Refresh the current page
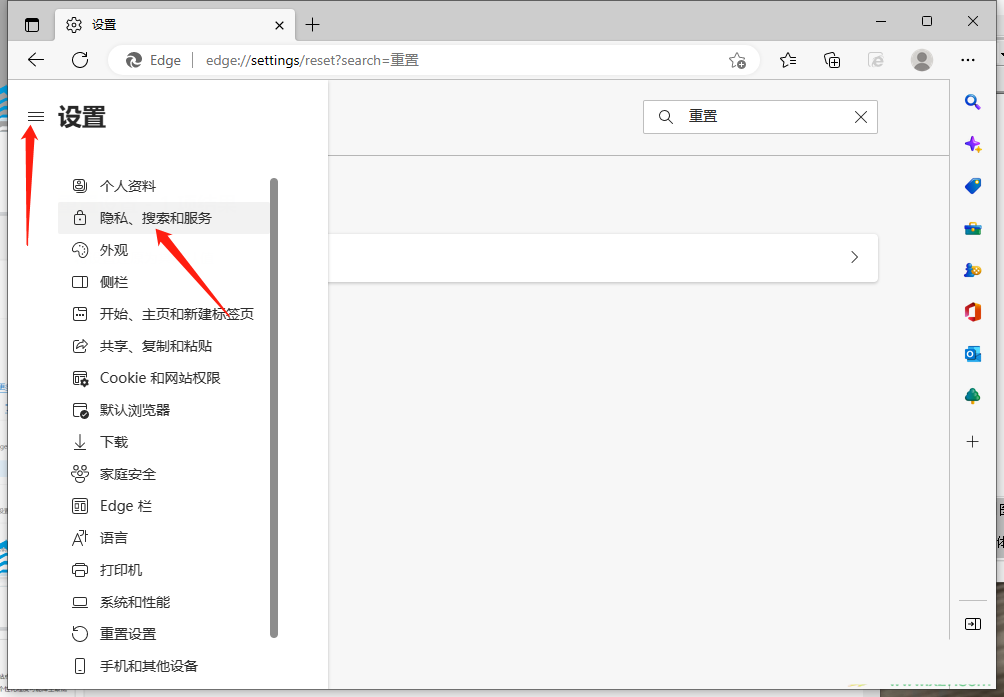 pyautogui.click(x=80, y=60)
